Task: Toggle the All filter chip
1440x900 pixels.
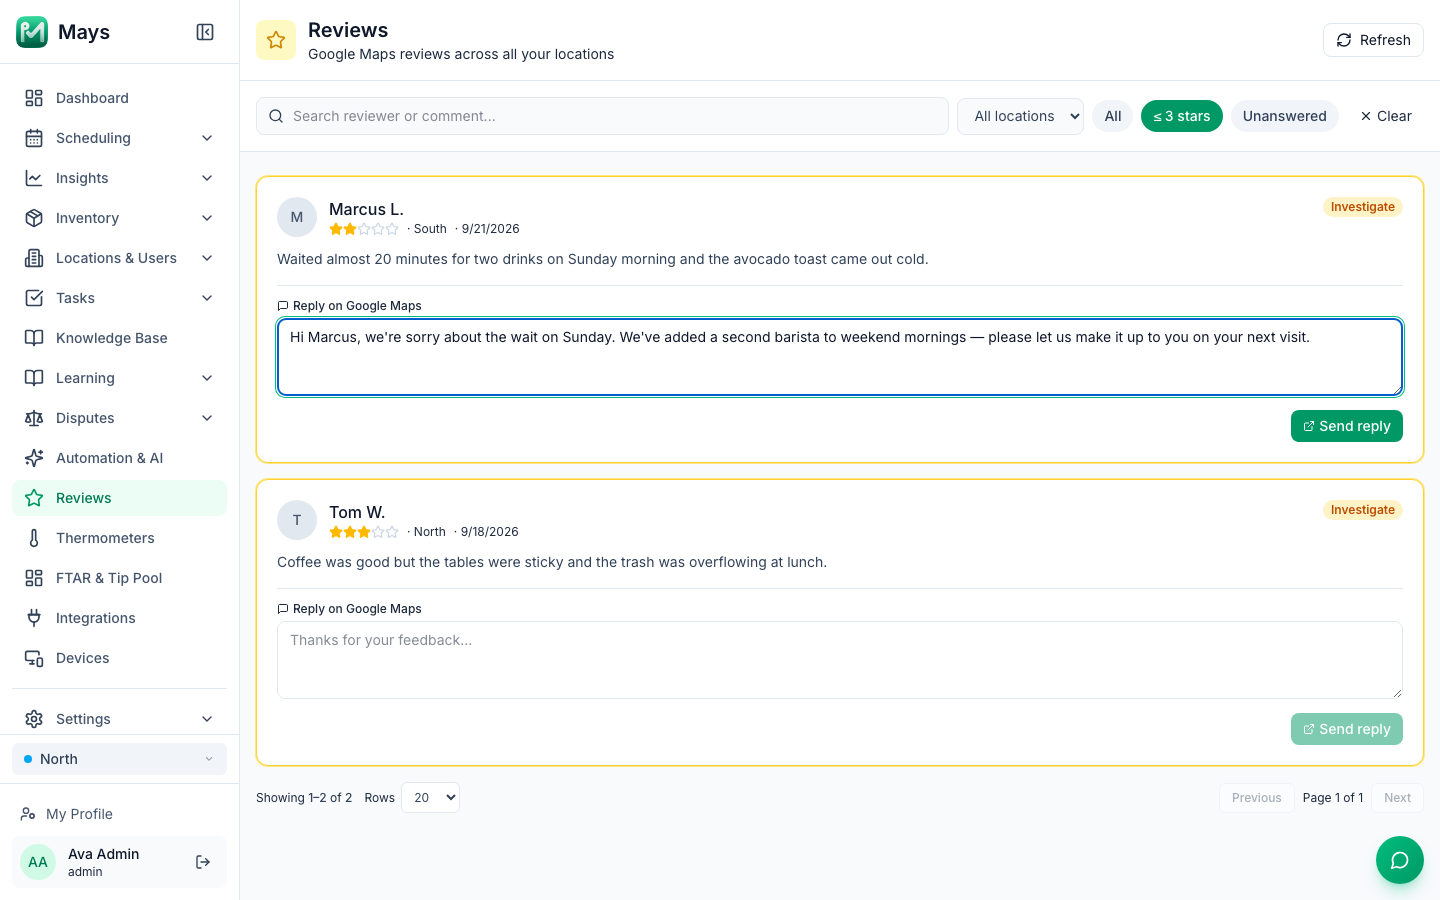Action: pyautogui.click(x=1113, y=116)
